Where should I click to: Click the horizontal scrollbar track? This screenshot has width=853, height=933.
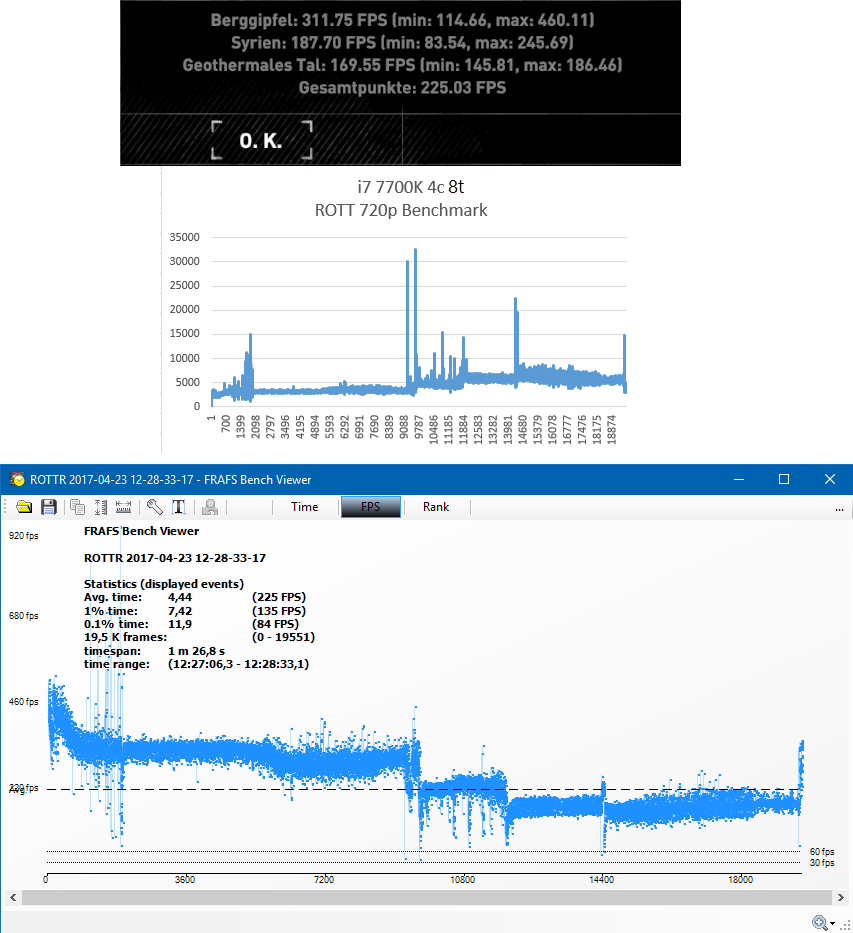(x=426, y=897)
